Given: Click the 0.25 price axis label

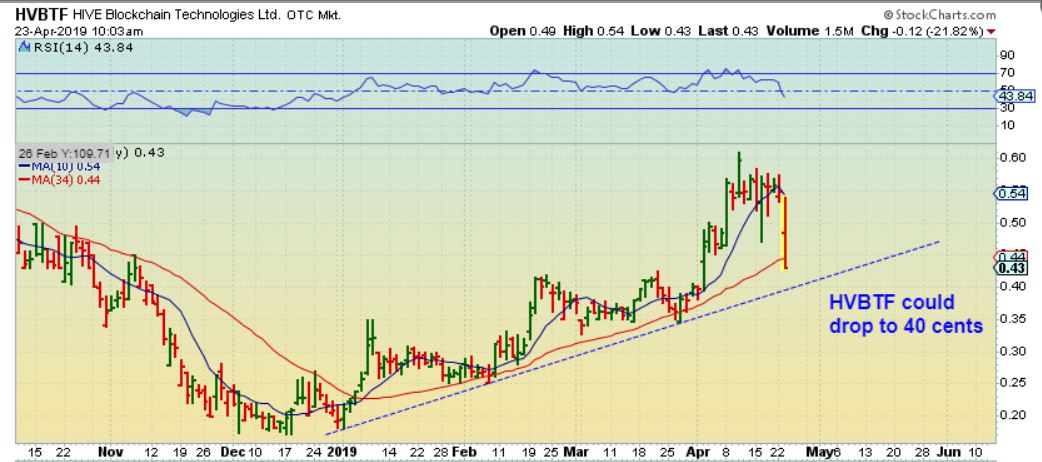Looking at the screenshot, I should coord(1015,382).
